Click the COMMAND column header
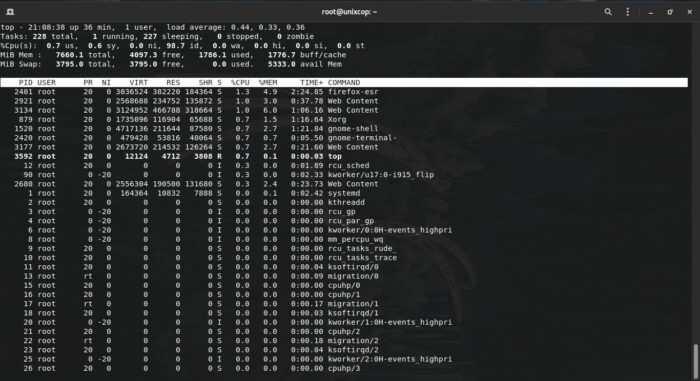The width and height of the screenshot is (700, 381). pos(344,83)
